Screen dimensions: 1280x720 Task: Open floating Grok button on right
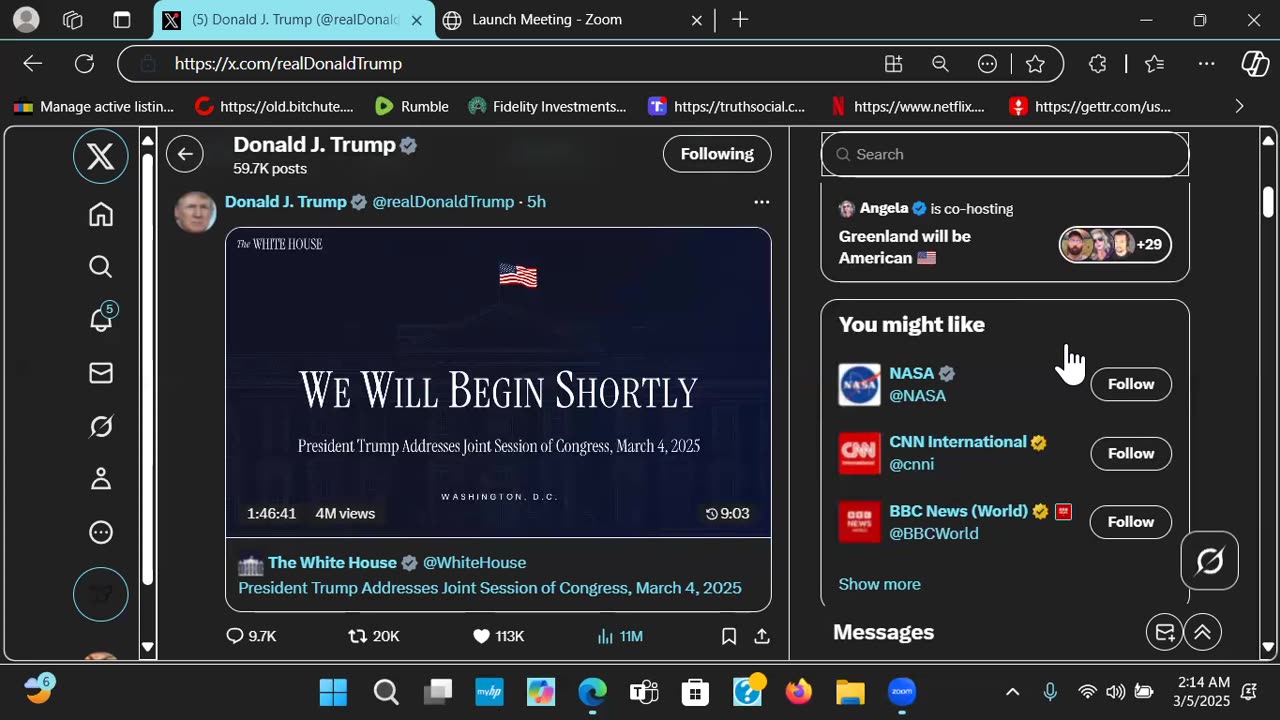coord(1209,561)
